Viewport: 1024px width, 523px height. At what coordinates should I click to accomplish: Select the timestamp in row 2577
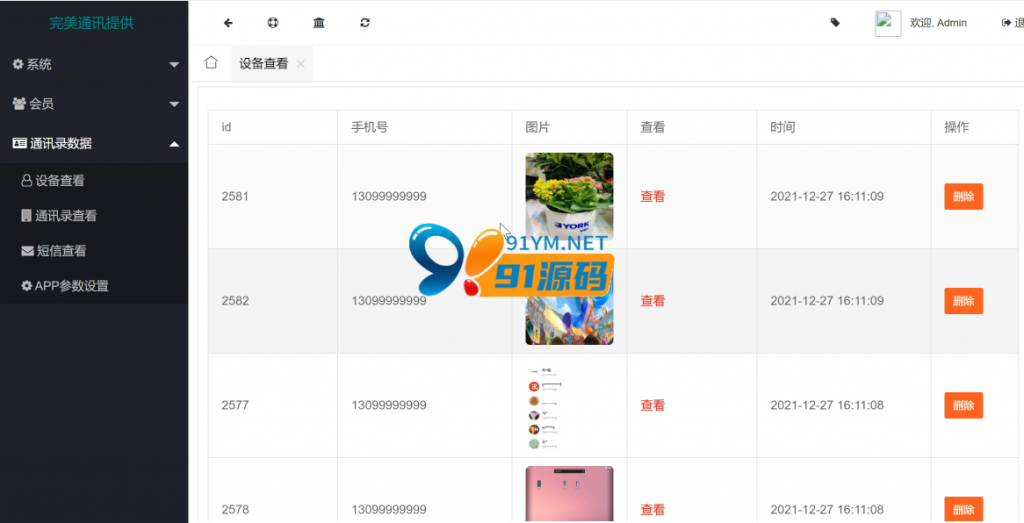coord(827,405)
